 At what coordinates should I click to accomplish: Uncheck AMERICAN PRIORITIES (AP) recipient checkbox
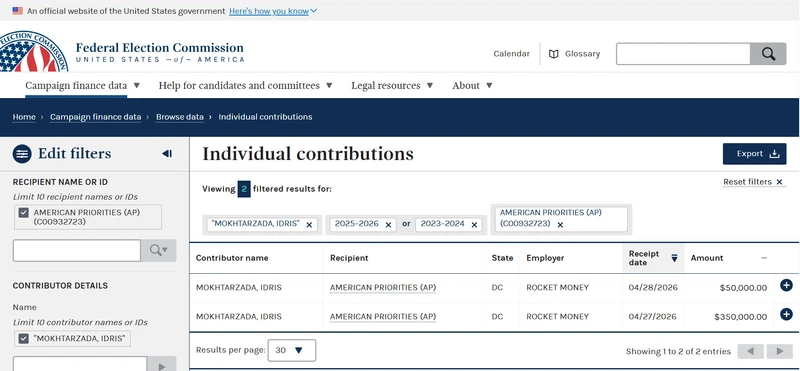pos(23,213)
